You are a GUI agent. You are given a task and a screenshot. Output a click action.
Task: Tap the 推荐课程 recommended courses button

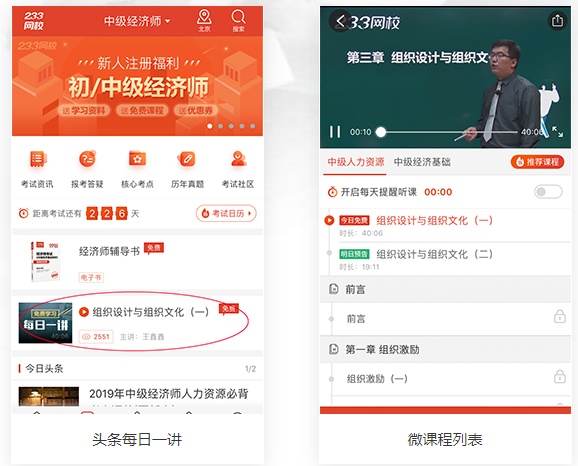(x=537, y=162)
